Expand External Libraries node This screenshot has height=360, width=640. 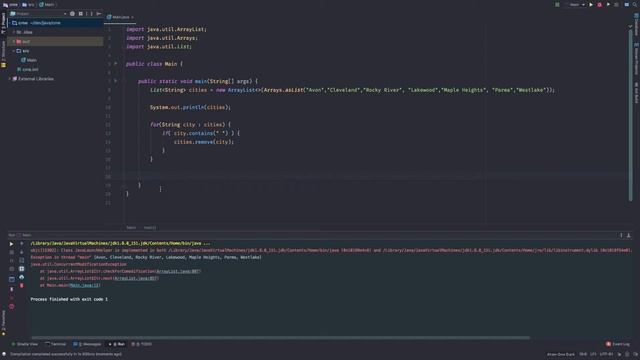(x=10, y=79)
